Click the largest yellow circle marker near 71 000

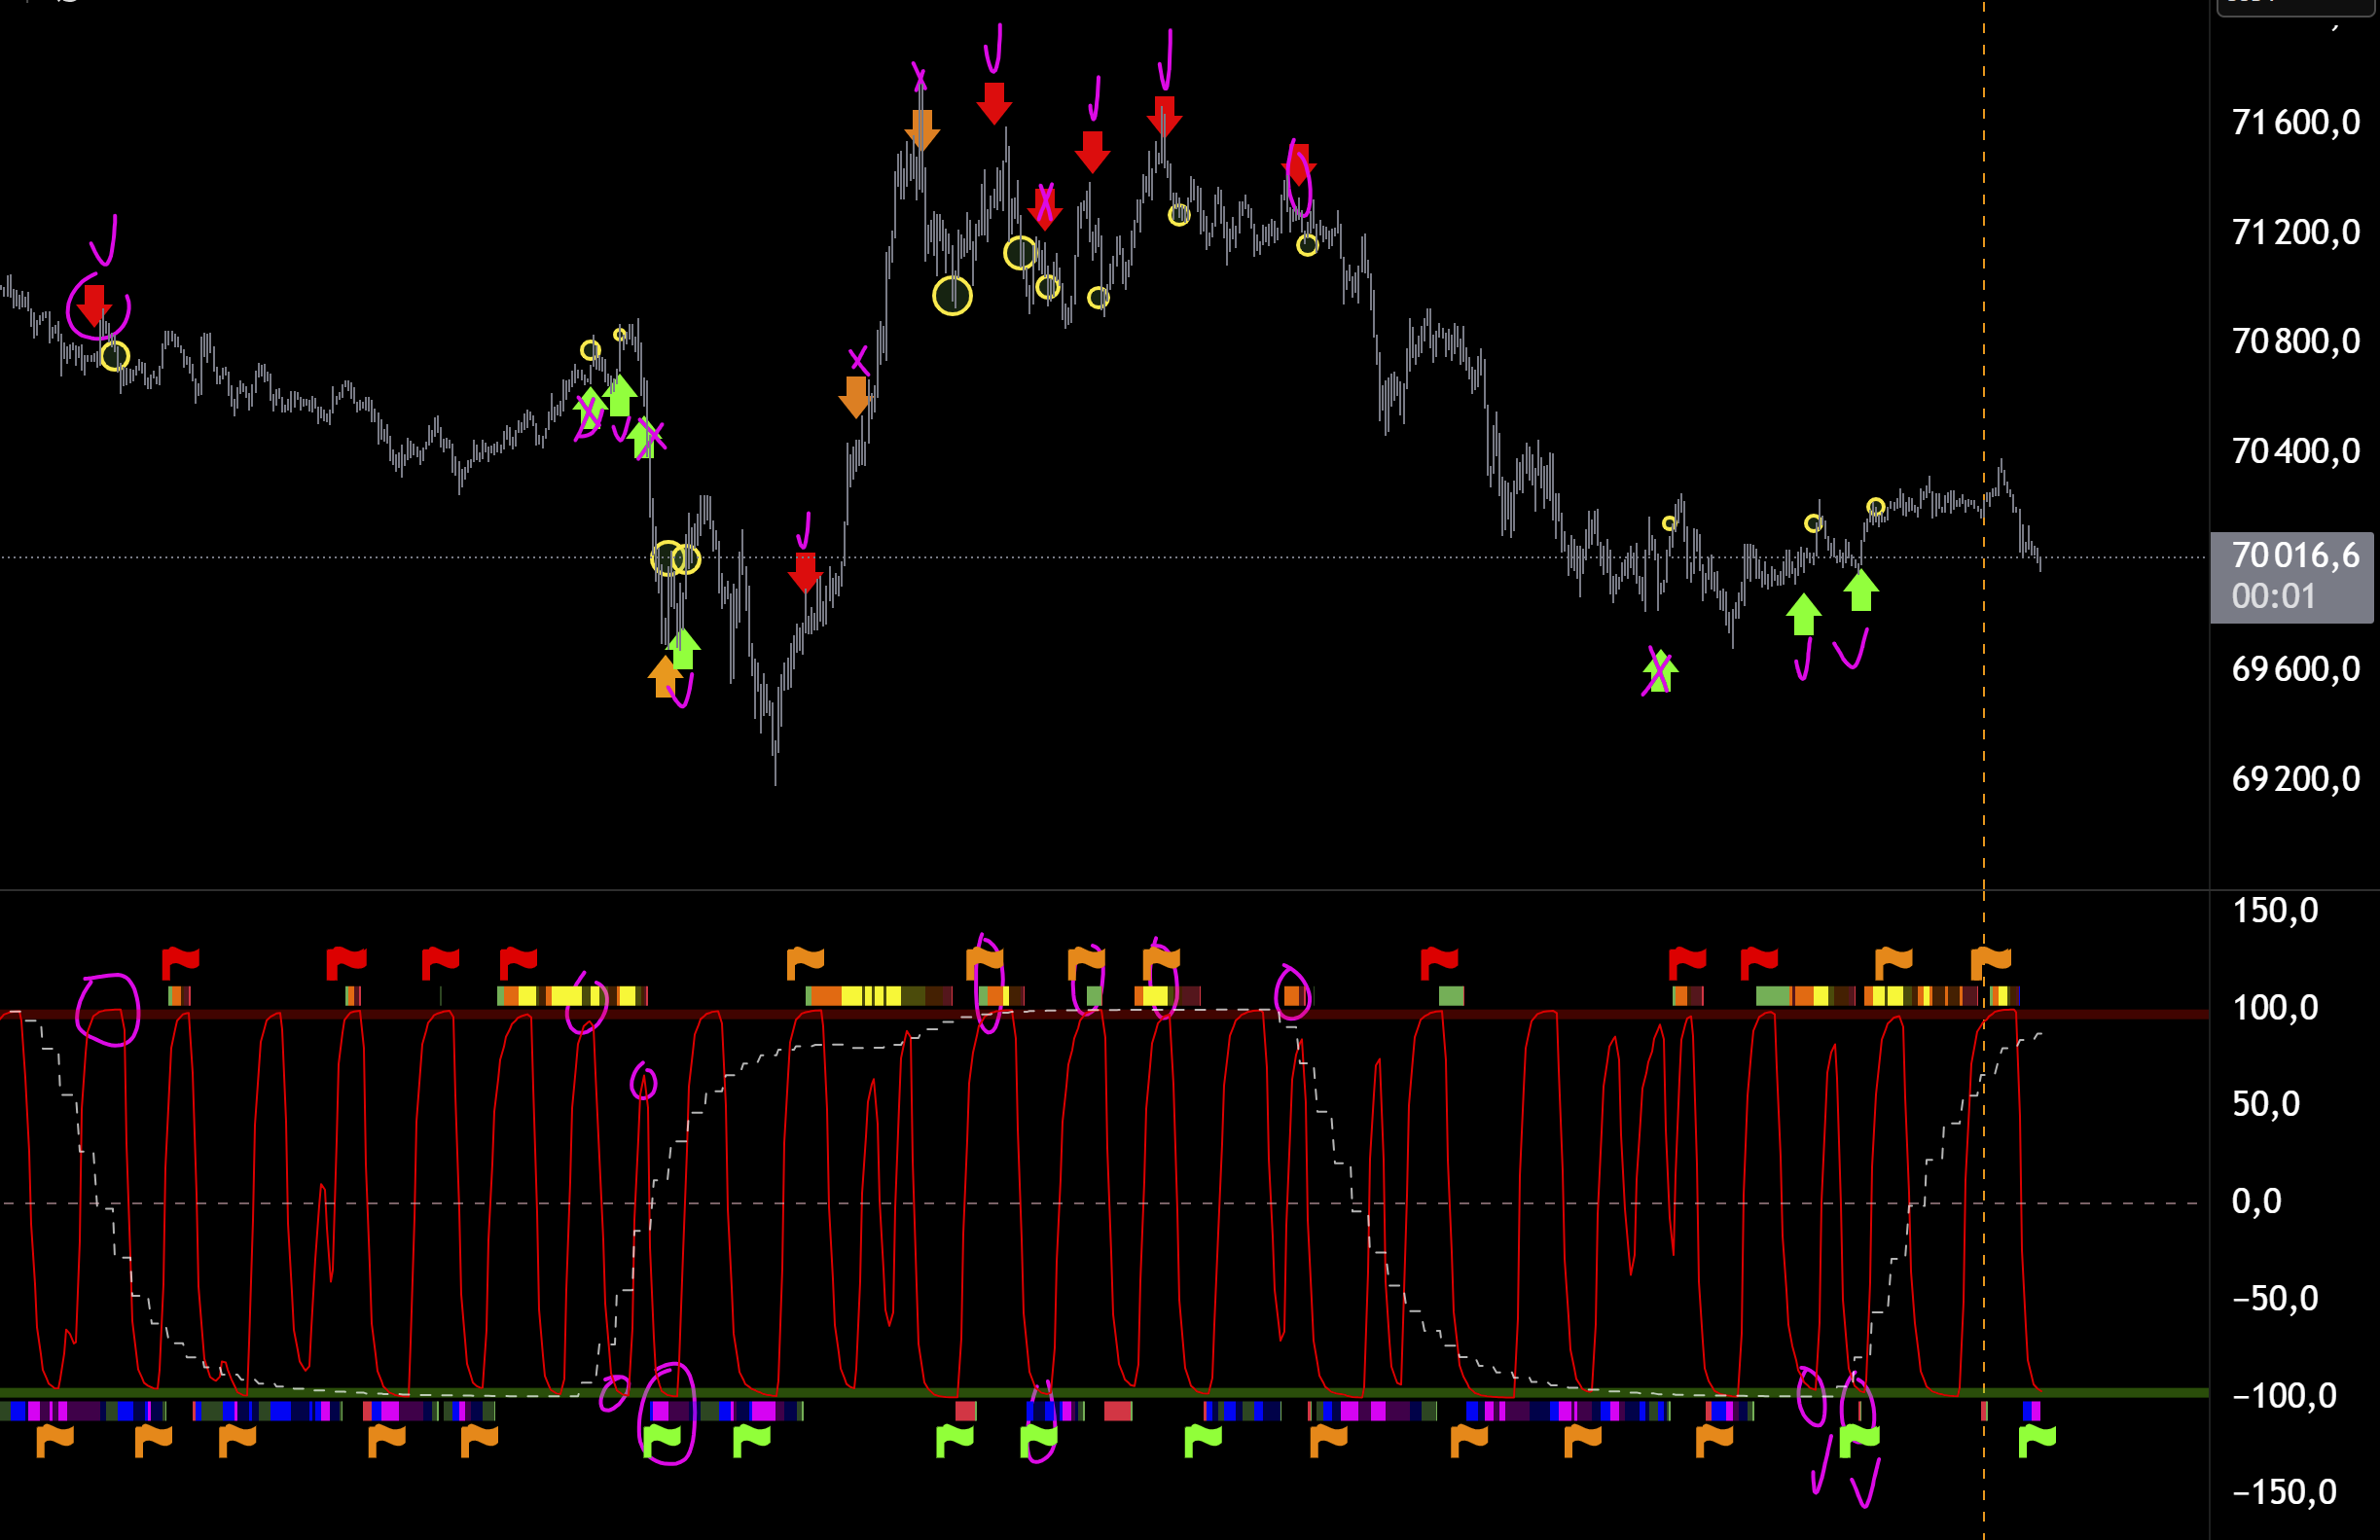(x=952, y=296)
